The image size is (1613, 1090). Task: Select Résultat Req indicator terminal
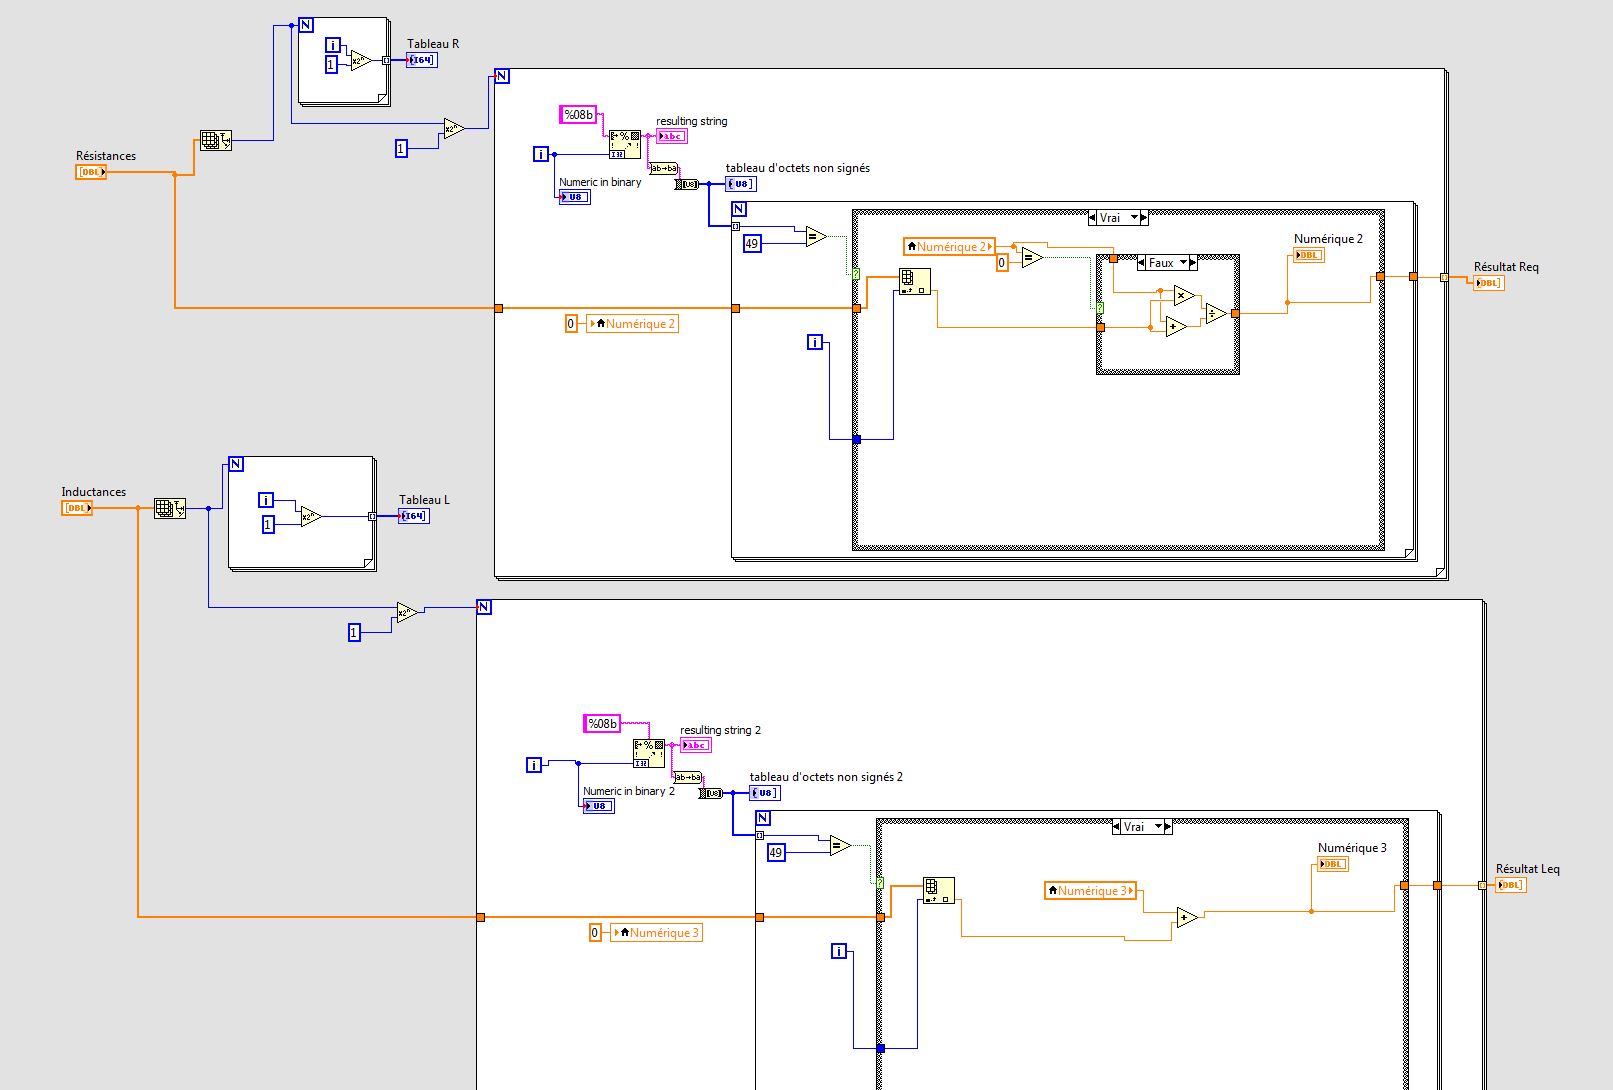point(1488,283)
